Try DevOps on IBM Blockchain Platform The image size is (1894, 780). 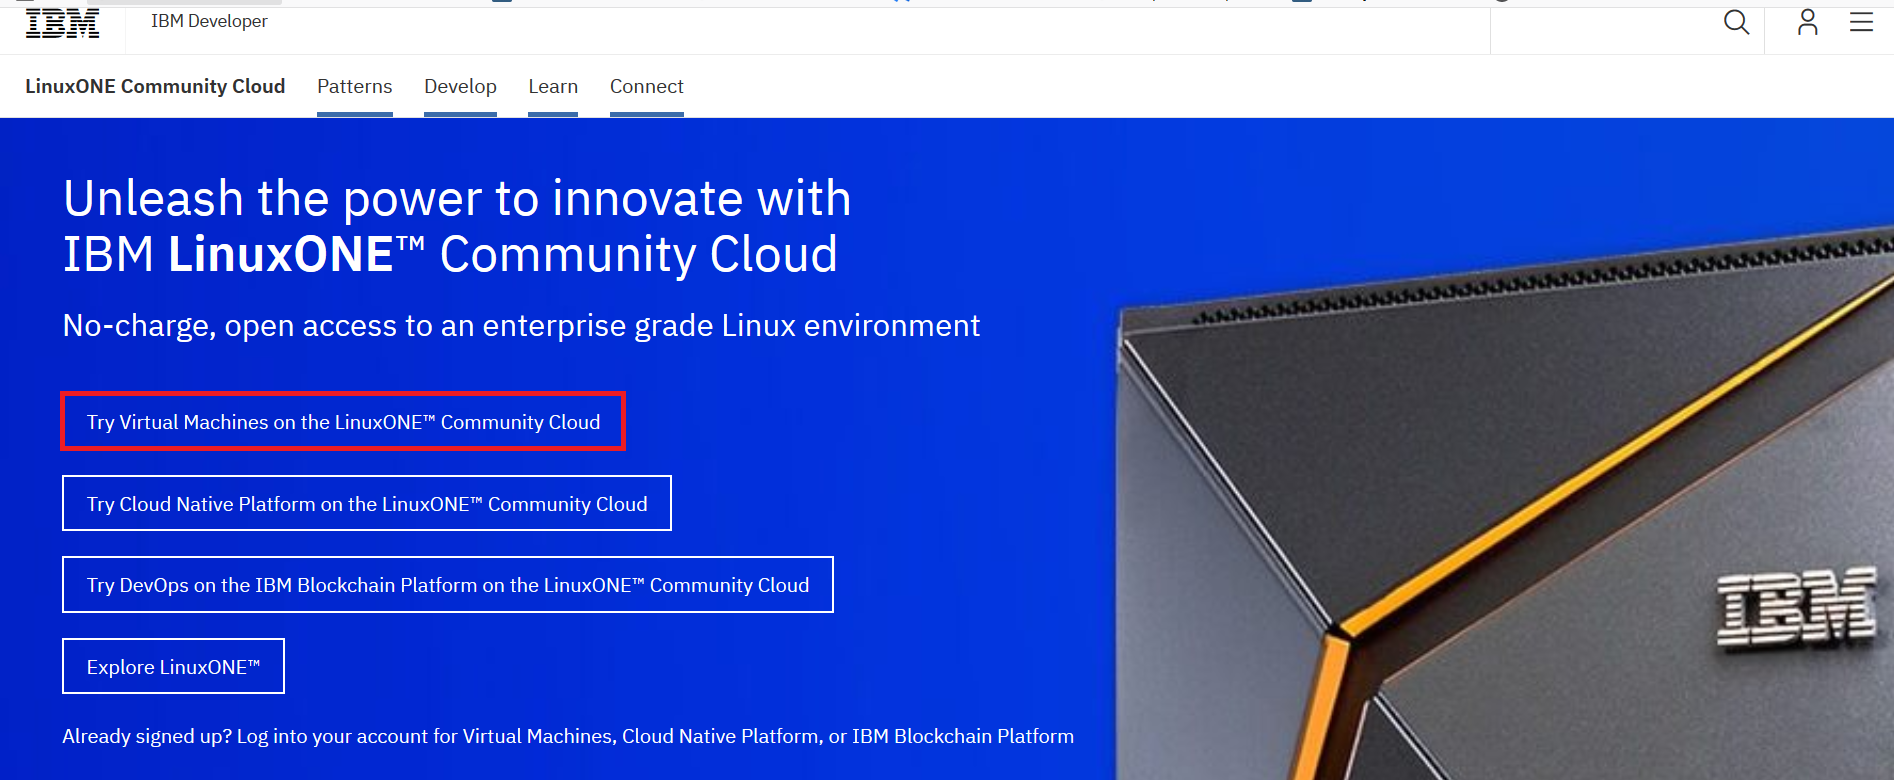tap(448, 585)
